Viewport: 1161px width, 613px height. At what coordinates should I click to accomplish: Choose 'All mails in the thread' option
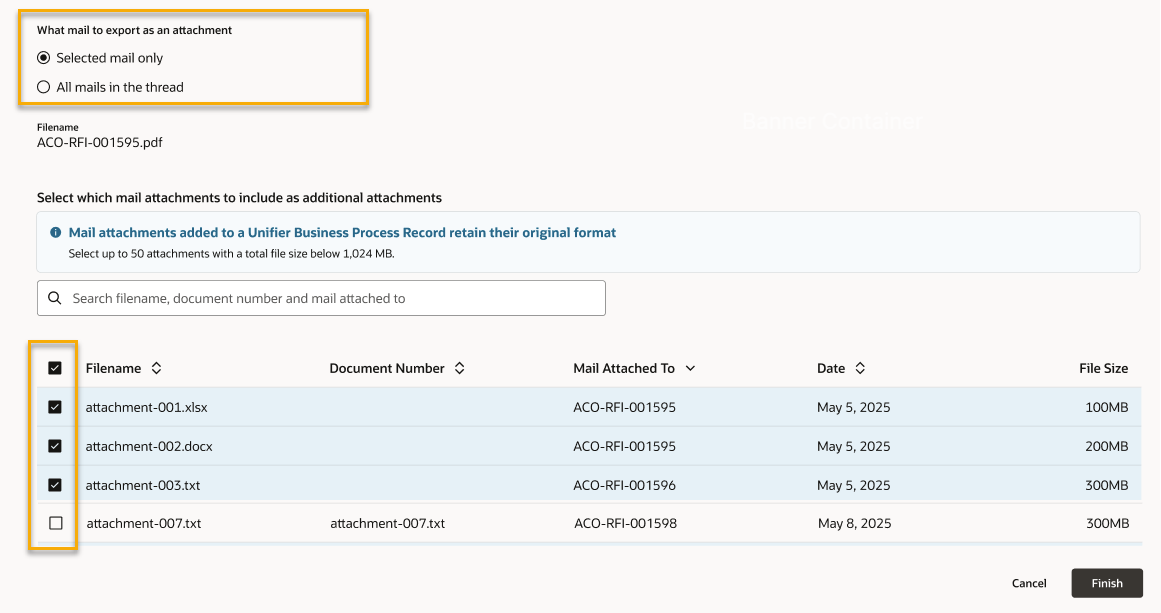[43, 87]
